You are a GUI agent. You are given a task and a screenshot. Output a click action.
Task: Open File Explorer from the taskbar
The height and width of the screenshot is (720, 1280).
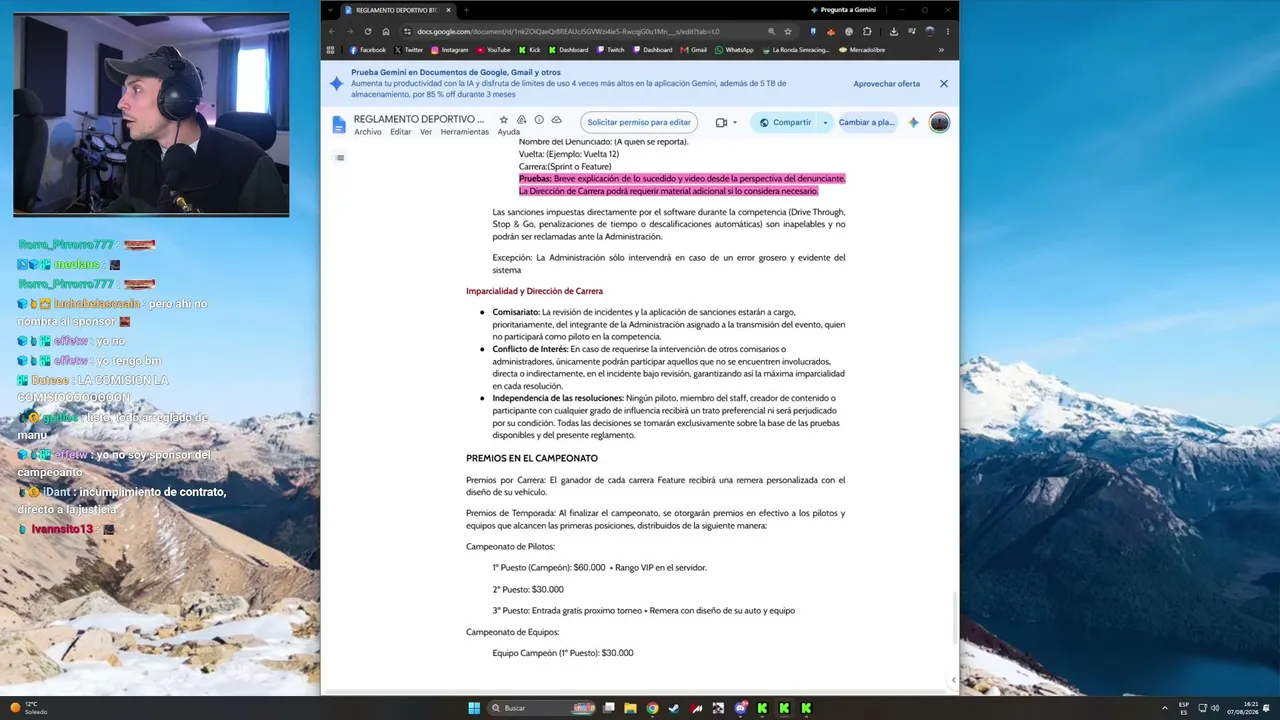click(x=630, y=708)
